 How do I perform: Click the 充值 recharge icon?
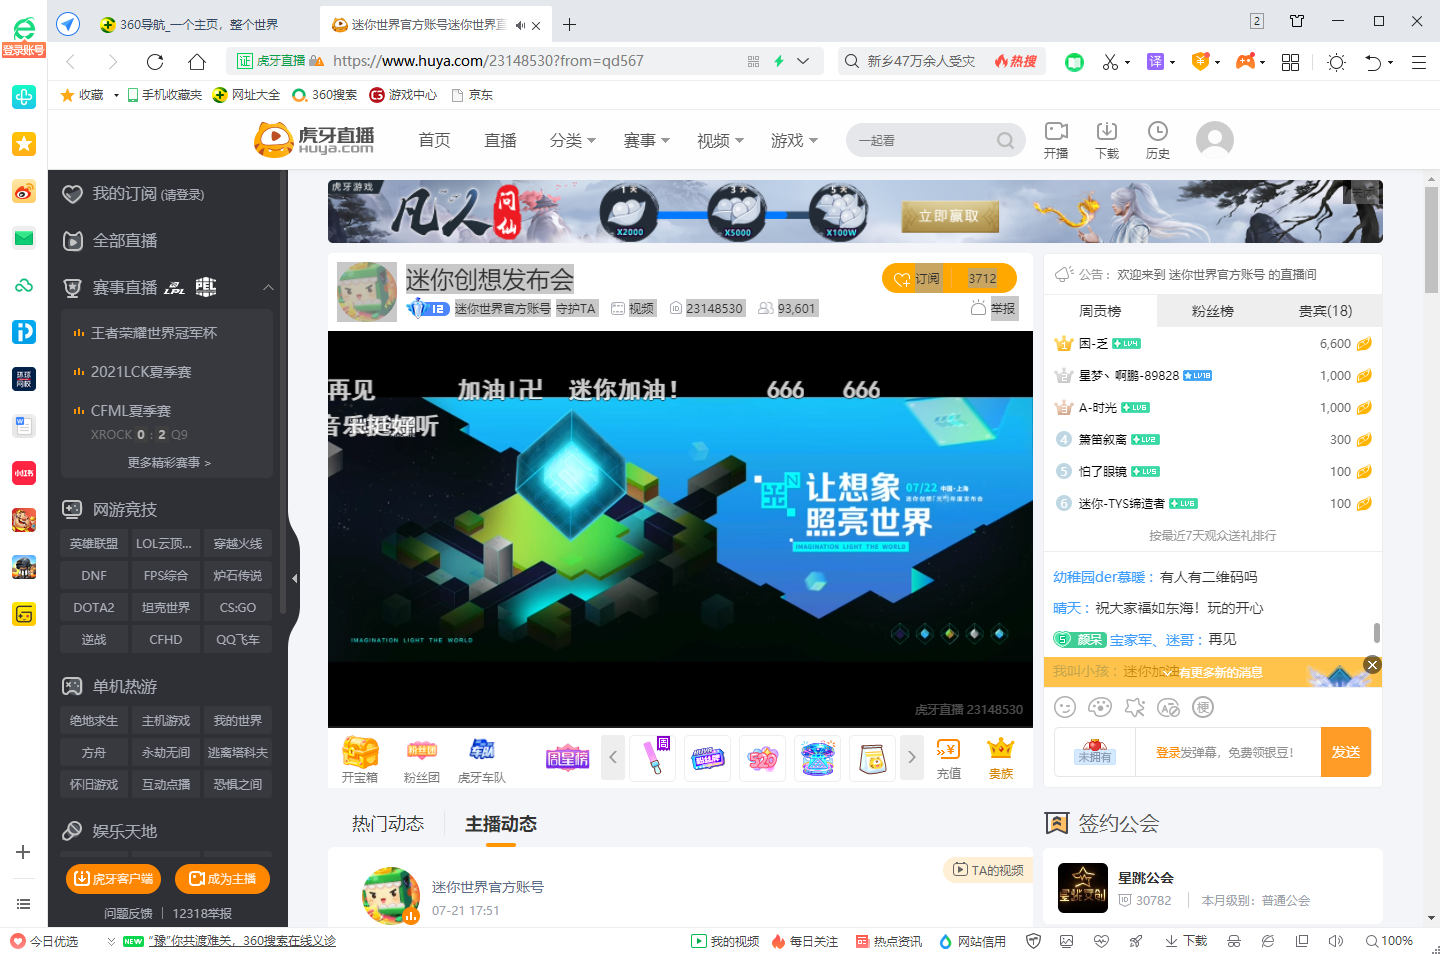[x=948, y=750]
